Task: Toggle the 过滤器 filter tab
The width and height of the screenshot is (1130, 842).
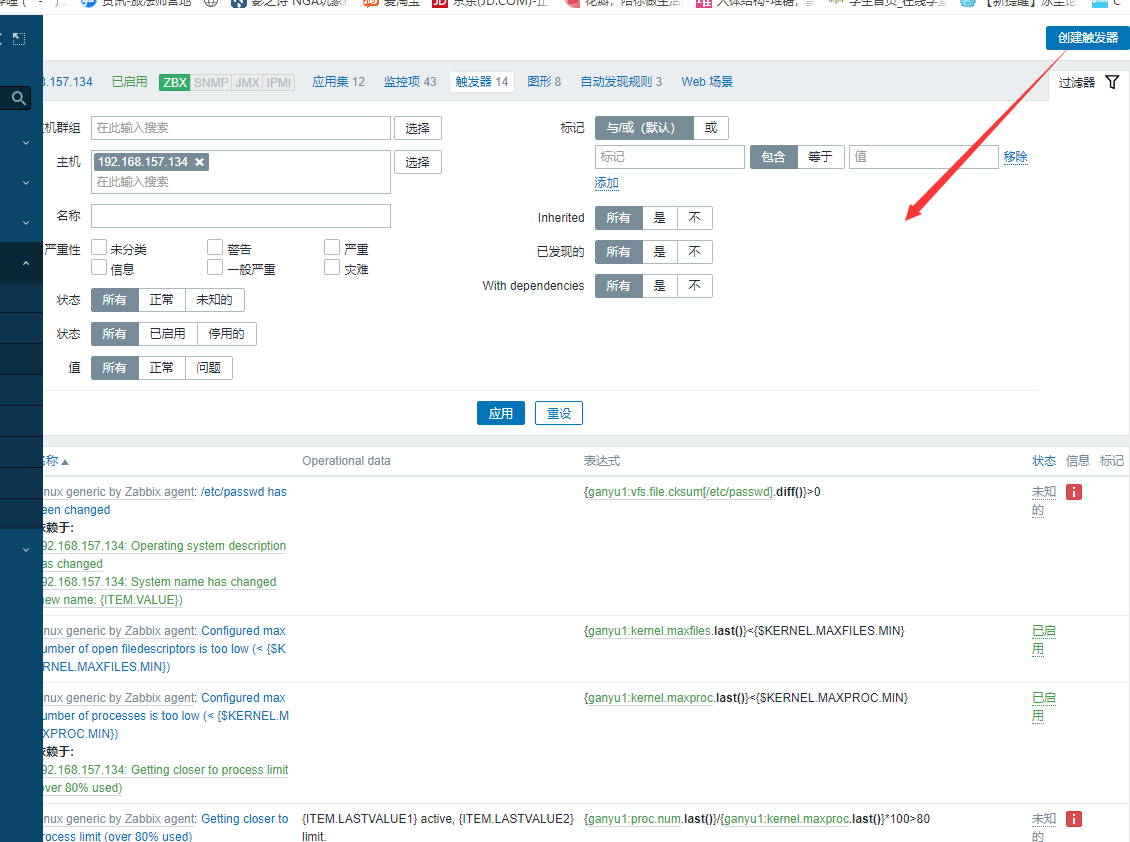Action: coord(1088,82)
